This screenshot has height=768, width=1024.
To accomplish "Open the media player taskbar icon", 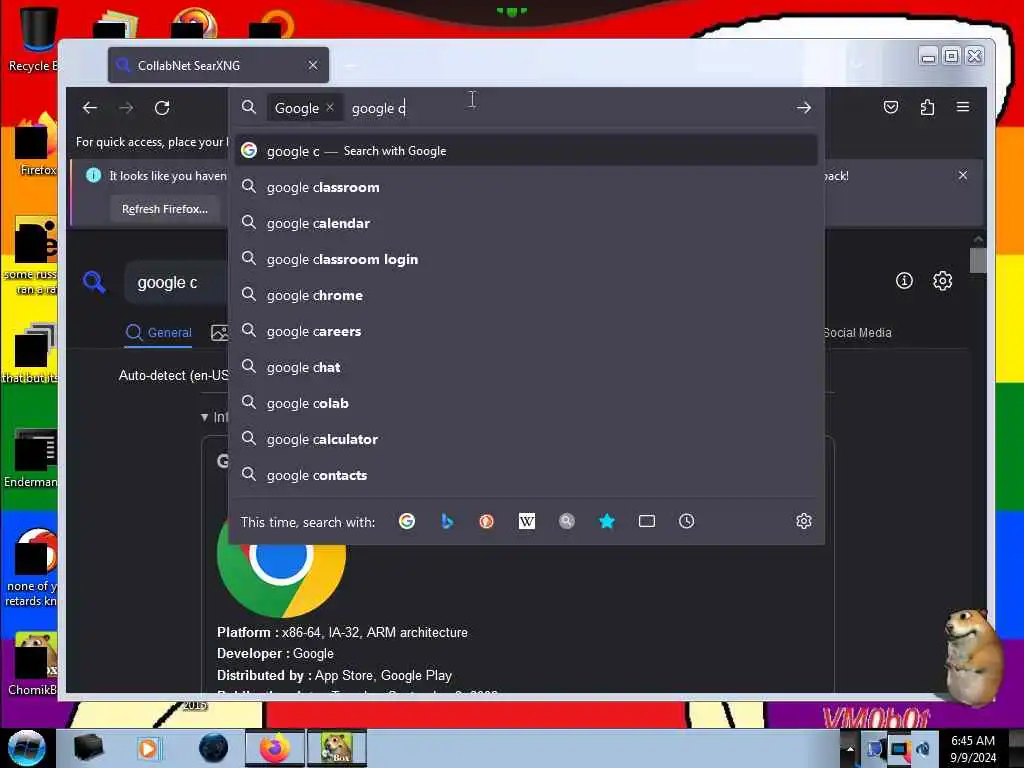I will (x=148, y=748).
